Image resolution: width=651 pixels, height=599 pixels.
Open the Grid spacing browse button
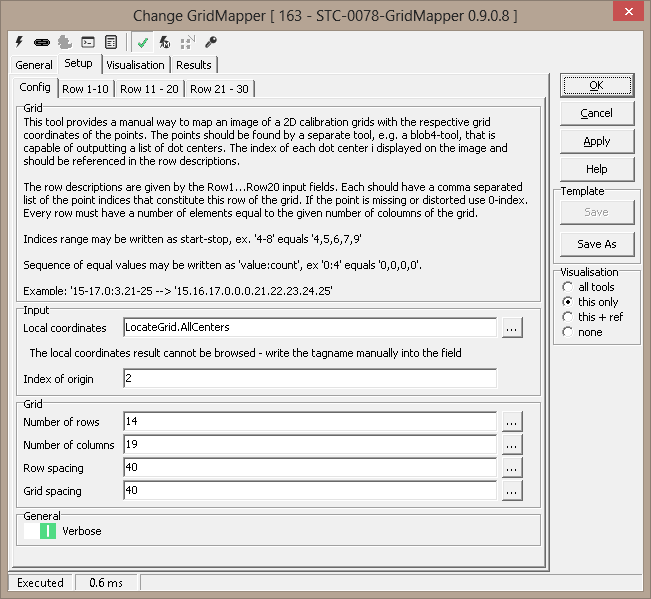tap(511, 491)
